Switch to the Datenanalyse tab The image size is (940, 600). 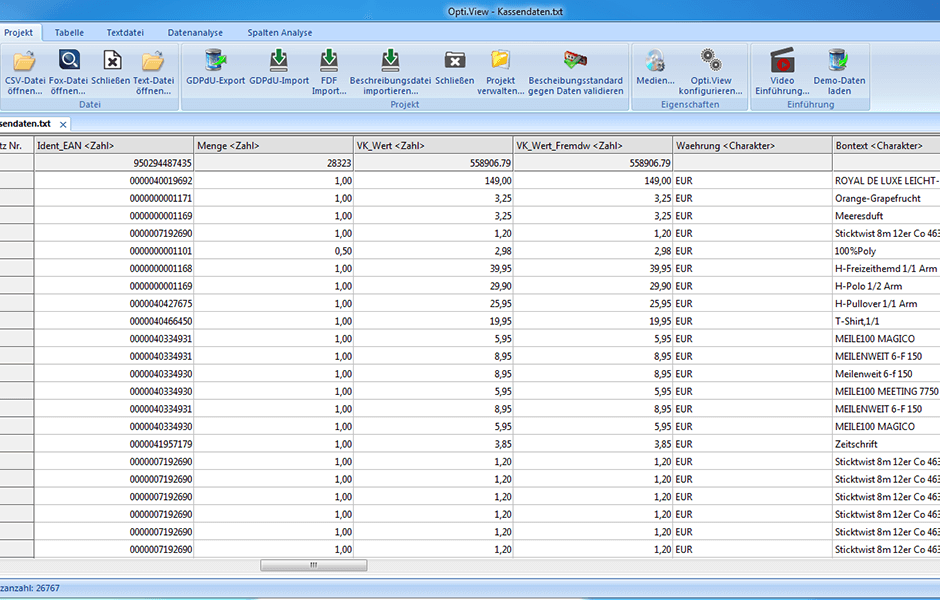(195, 33)
